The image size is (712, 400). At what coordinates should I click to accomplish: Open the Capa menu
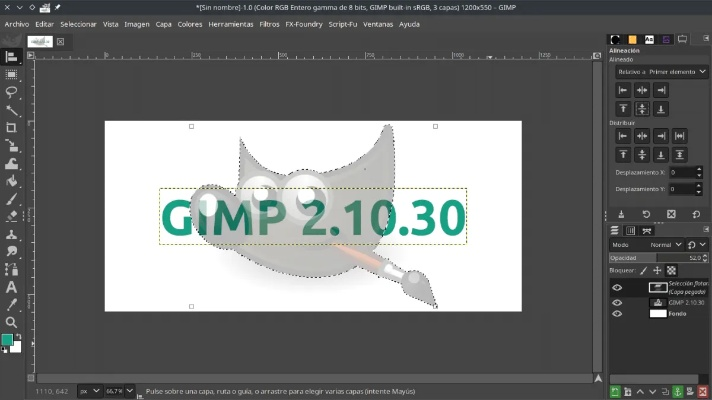[163, 25]
